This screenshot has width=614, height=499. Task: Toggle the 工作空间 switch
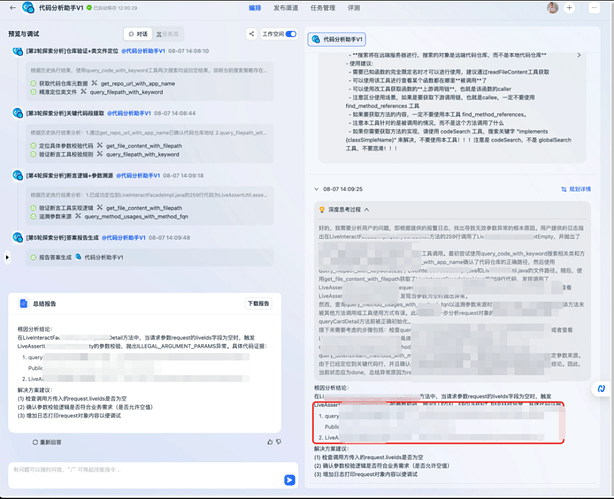[x=291, y=33]
